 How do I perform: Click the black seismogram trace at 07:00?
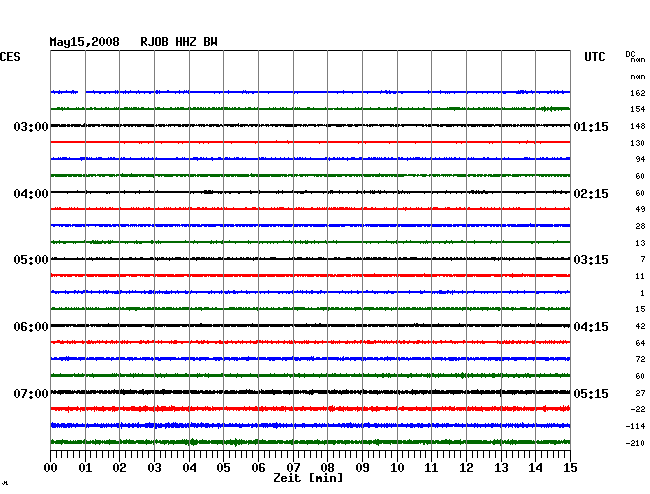(x=310, y=392)
